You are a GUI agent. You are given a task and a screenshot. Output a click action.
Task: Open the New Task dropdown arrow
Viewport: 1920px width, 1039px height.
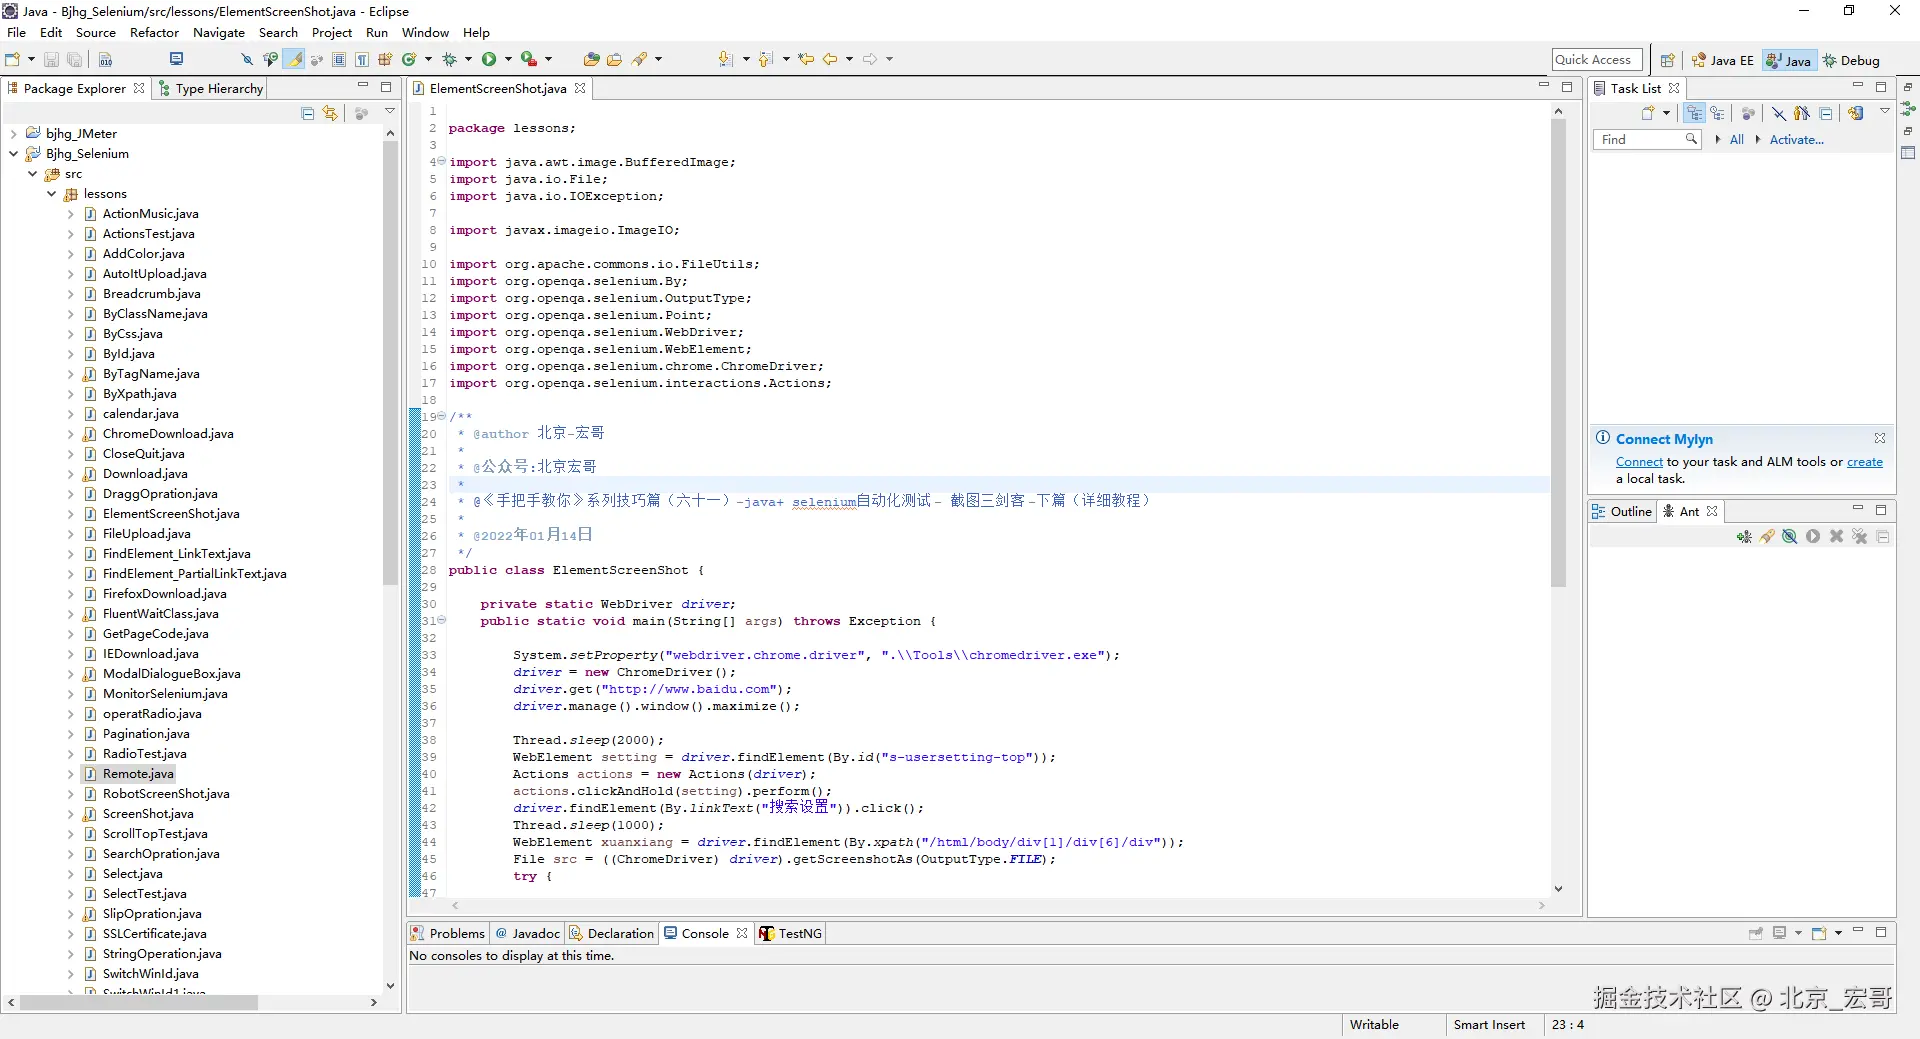(1666, 114)
